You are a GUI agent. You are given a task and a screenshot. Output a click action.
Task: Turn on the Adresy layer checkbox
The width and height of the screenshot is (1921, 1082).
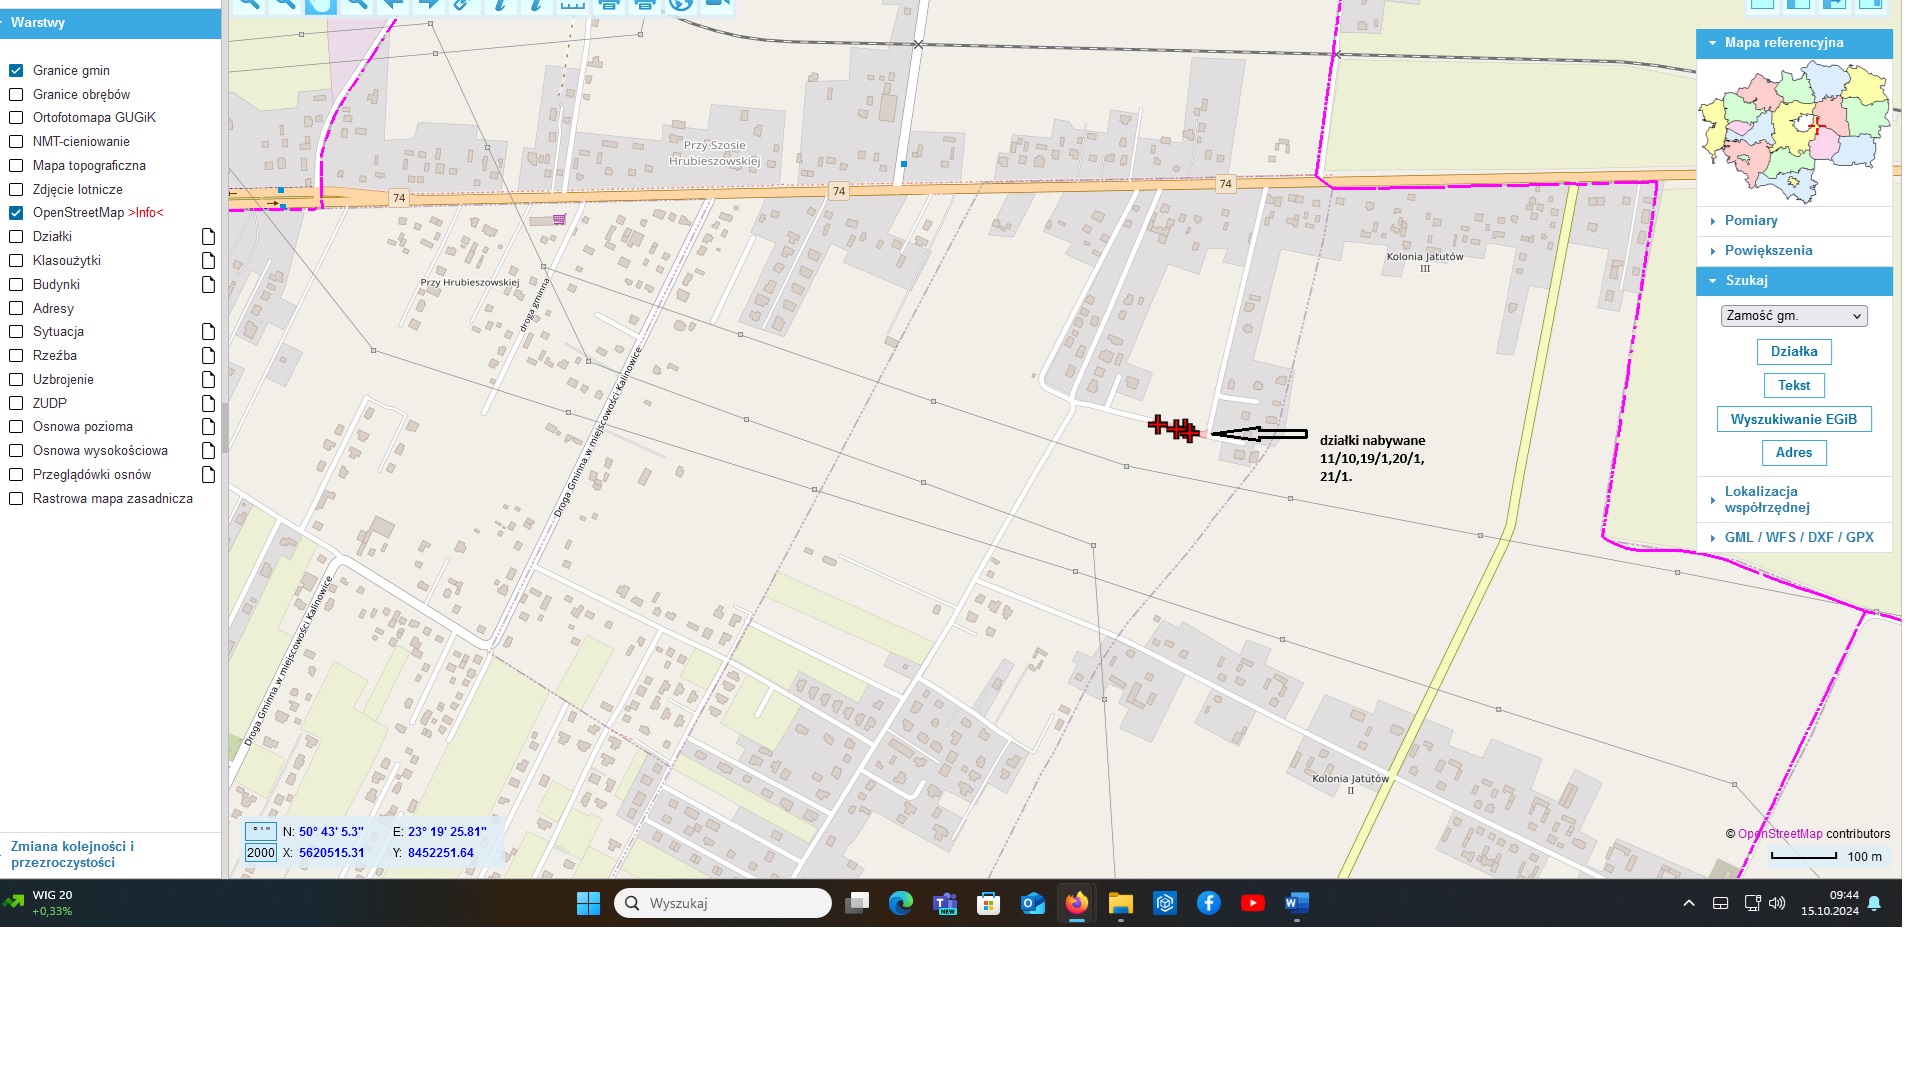tap(16, 309)
